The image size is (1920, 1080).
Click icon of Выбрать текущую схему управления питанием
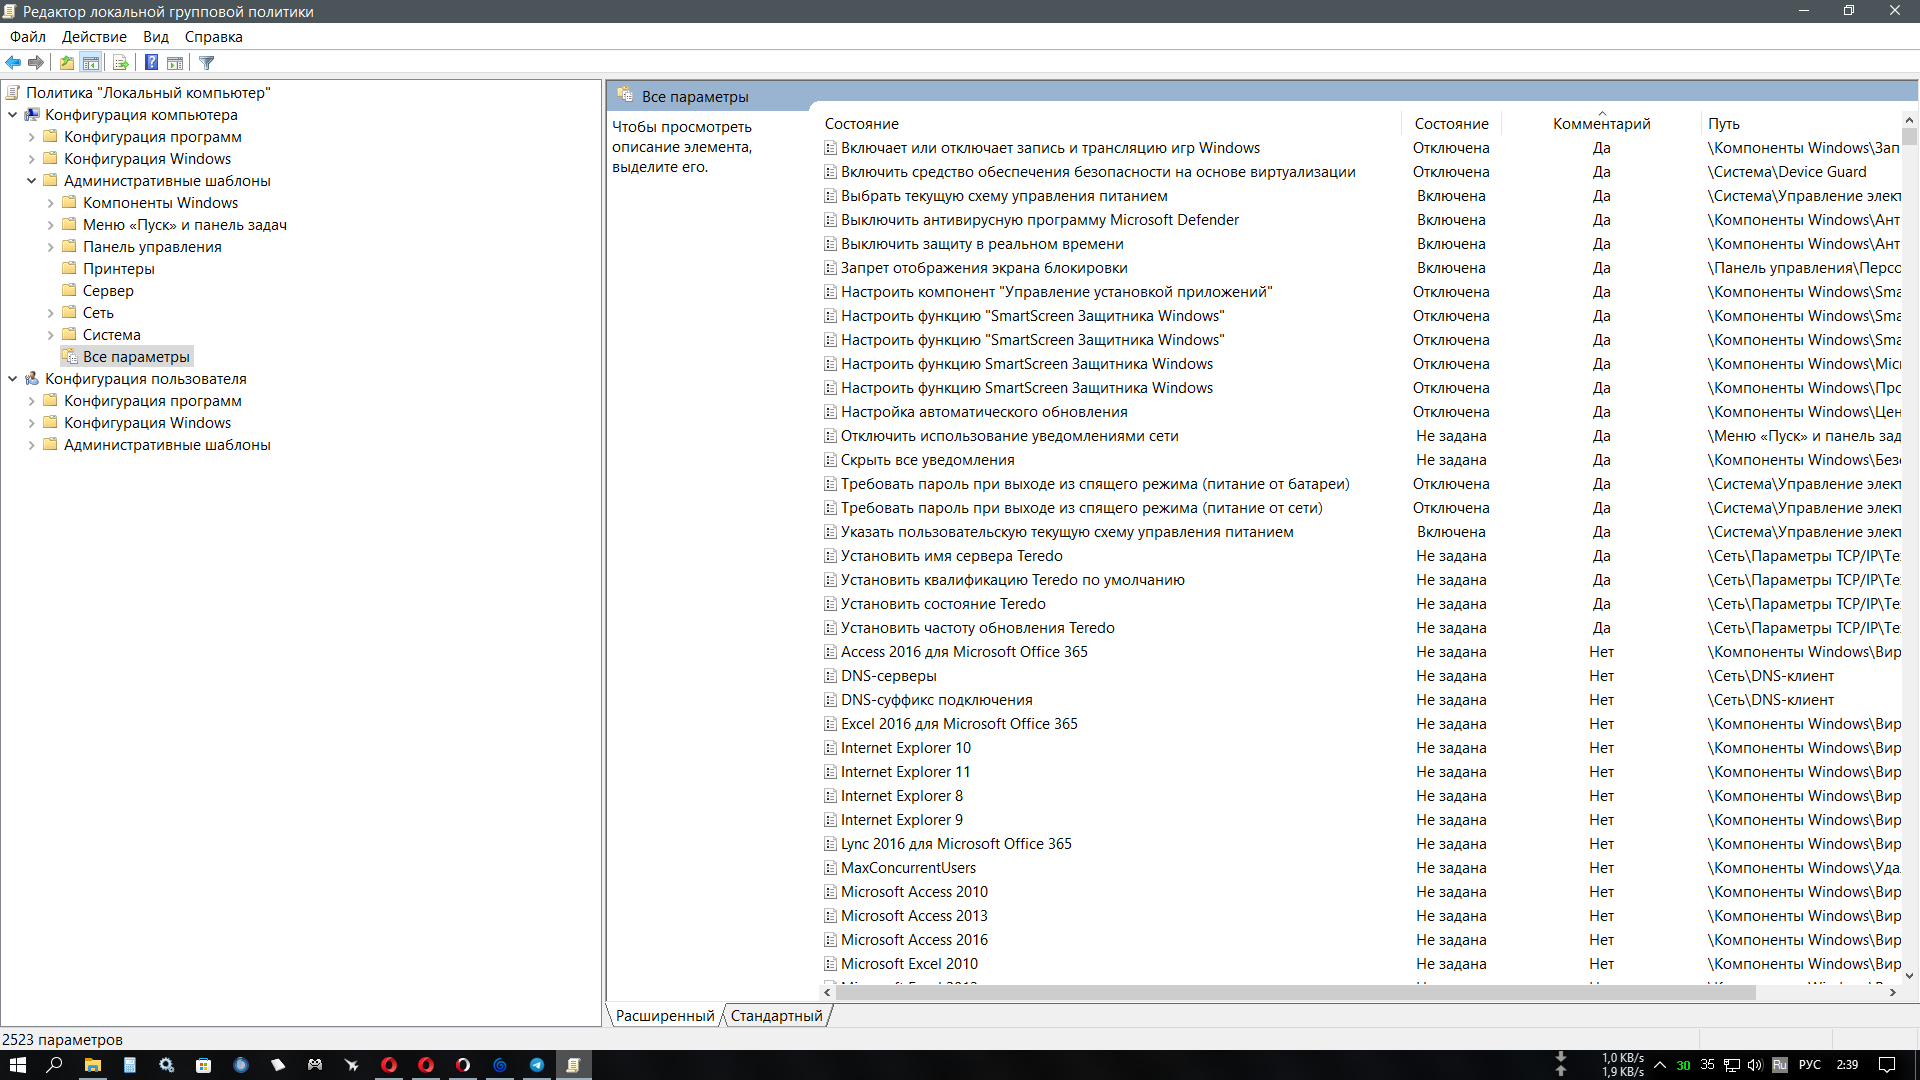(x=830, y=196)
